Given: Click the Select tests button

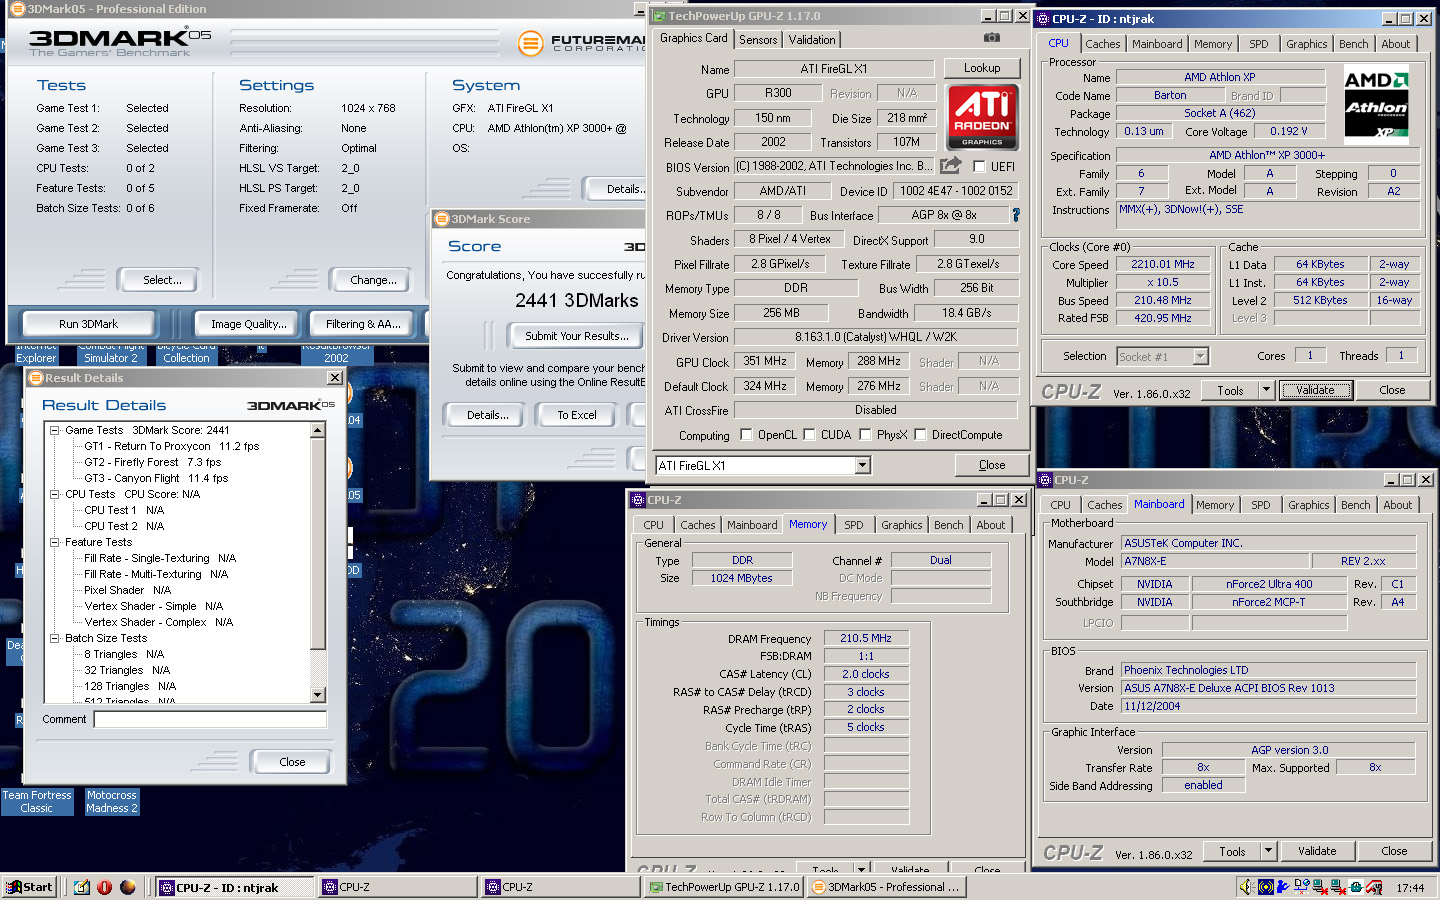Looking at the screenshot, I should pos(161,280).
